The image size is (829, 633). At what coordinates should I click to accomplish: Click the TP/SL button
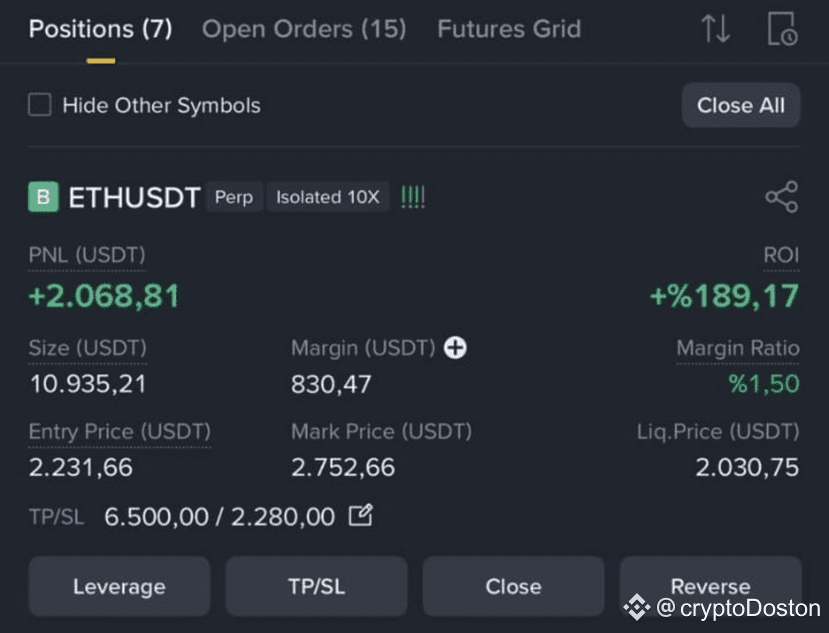[x=317, y=586]
